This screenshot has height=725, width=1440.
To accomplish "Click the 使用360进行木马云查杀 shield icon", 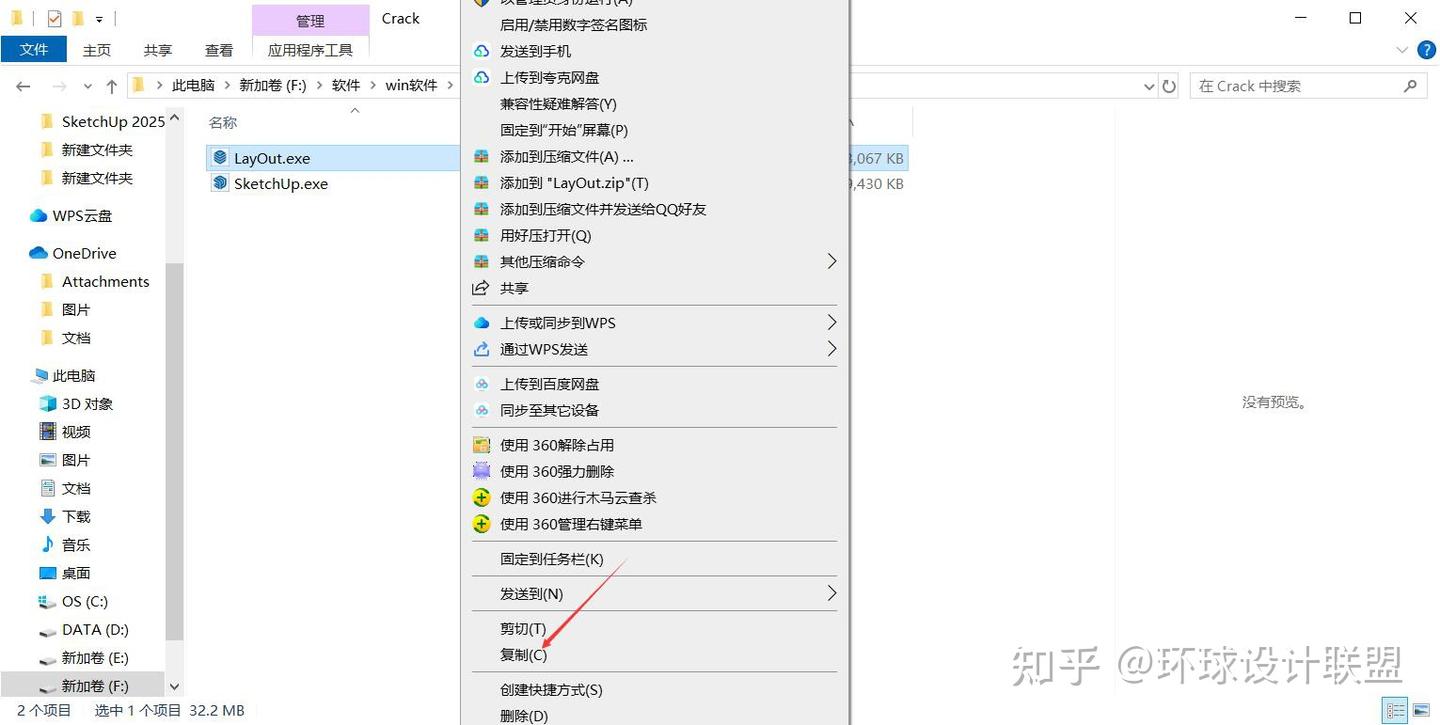I will 482,497.
